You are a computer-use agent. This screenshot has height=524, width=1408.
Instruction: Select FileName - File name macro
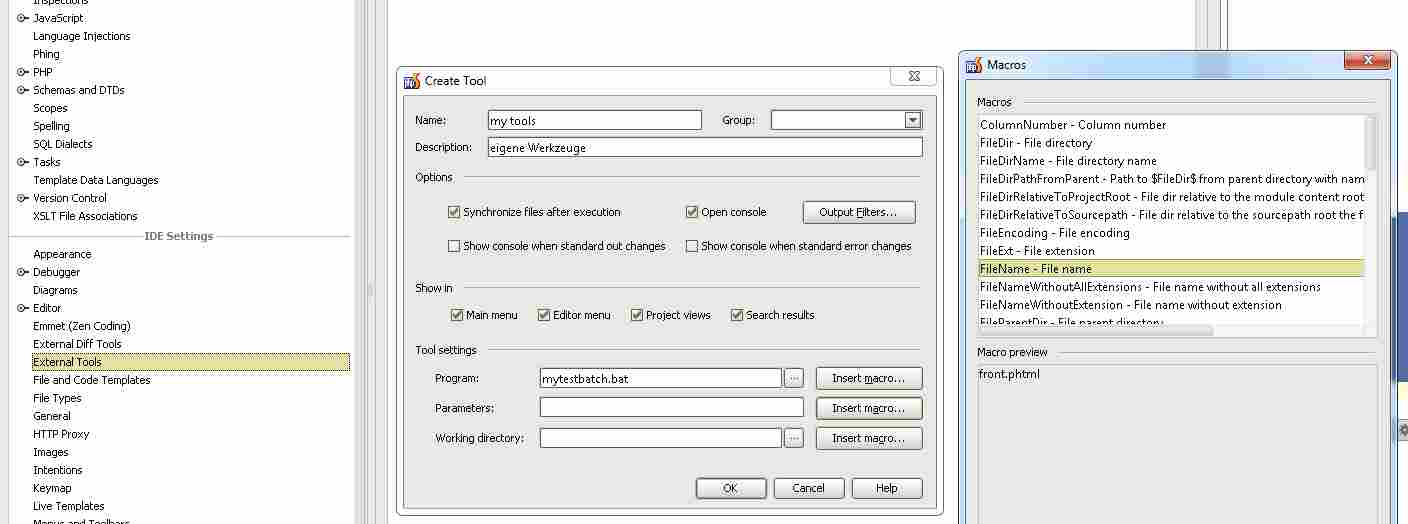click(1171, 269)
